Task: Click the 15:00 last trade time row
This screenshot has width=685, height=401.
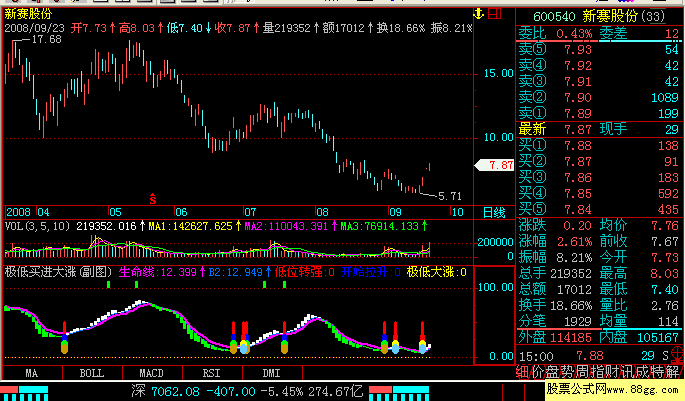Action: 594,356
